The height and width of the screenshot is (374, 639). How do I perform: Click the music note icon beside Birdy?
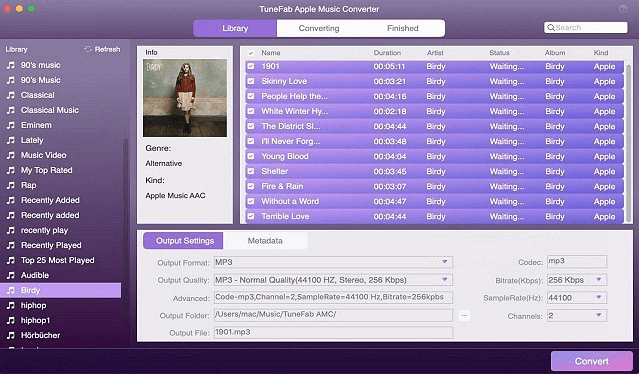pos(11,290)
